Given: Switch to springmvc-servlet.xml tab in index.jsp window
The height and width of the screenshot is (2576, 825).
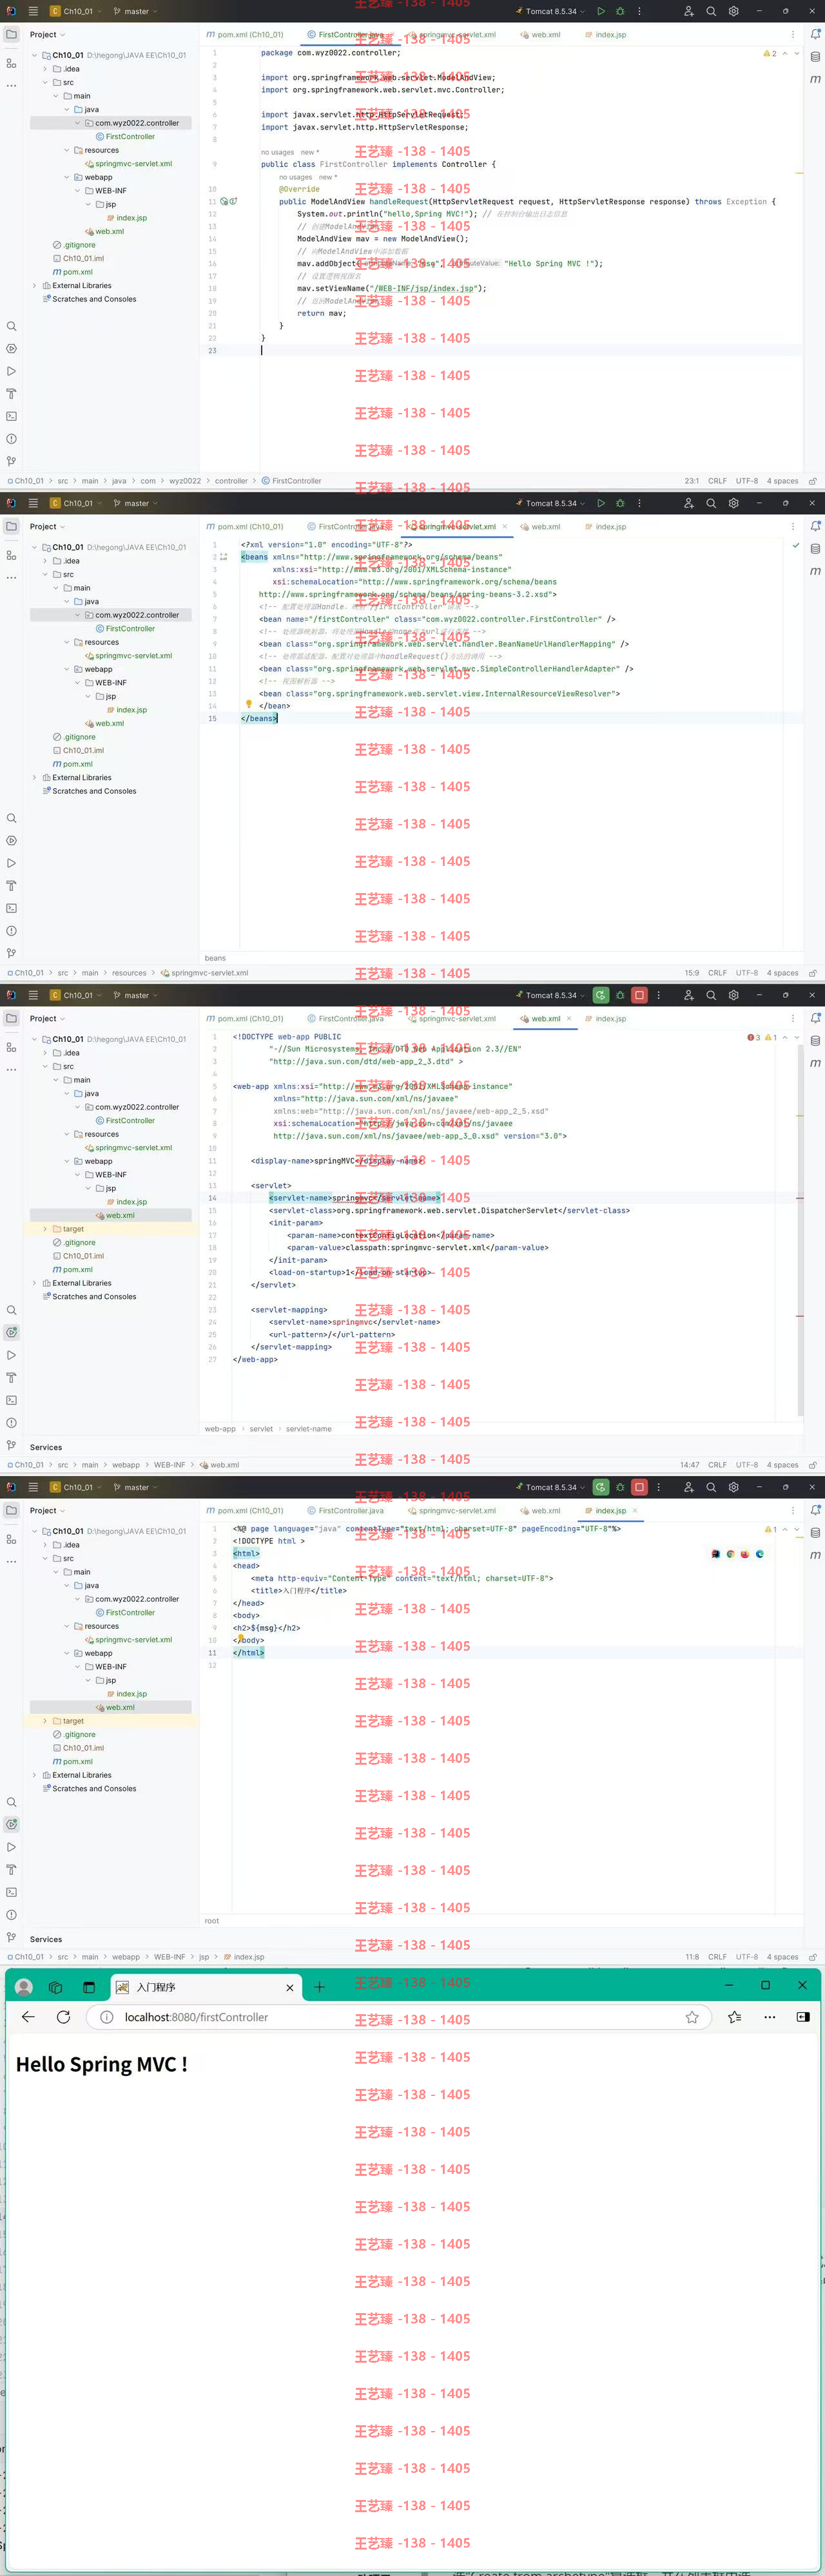Looking at the screenshot, I should click(x=451, y=1510).
